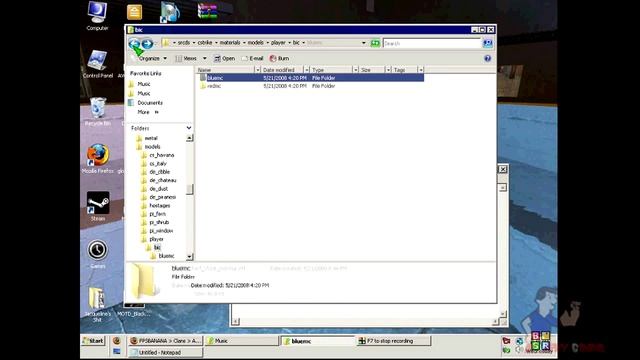Viewport: 640px width, 360px height.
Task: Click the green tray icon in notification area
Action: click(x=506, y=351)
